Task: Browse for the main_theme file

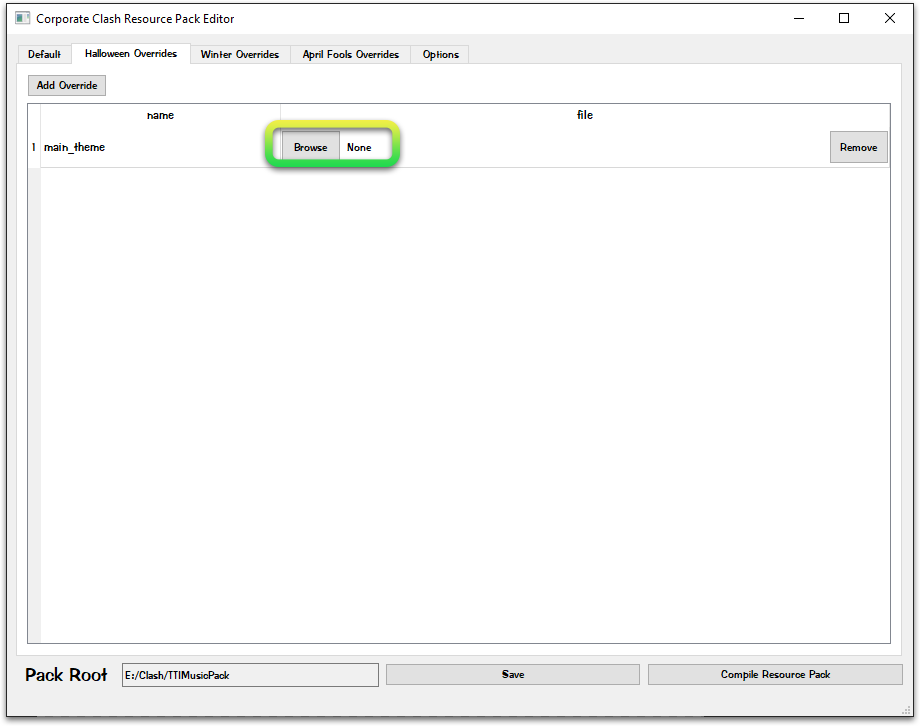Action: 310,147
